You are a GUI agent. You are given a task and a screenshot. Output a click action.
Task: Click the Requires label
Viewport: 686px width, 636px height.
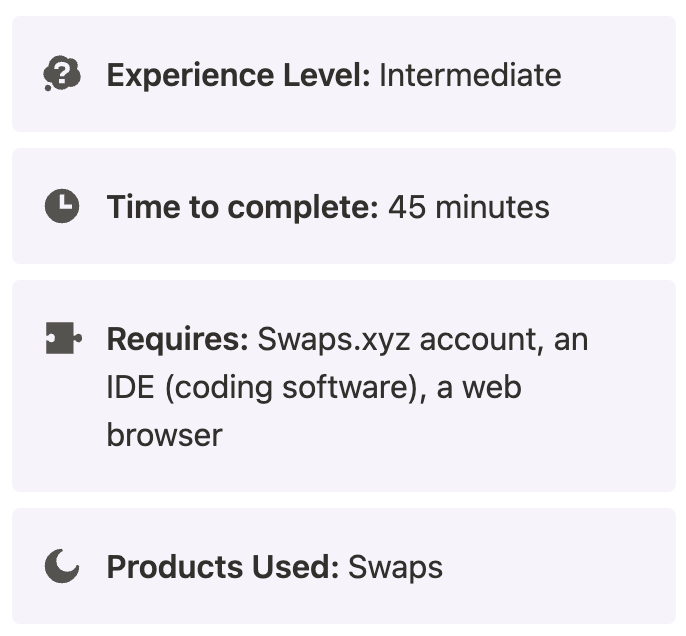(178, 340)
